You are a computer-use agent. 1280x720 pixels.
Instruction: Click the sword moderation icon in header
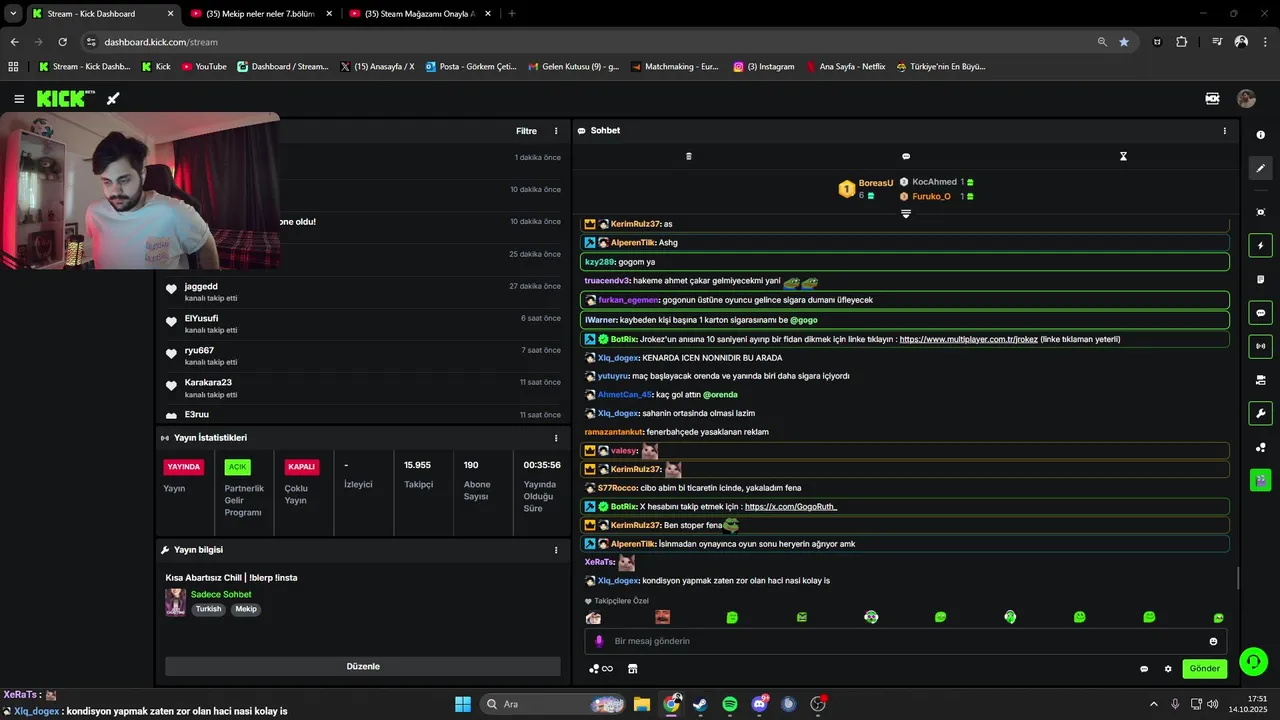pos(113,99)
